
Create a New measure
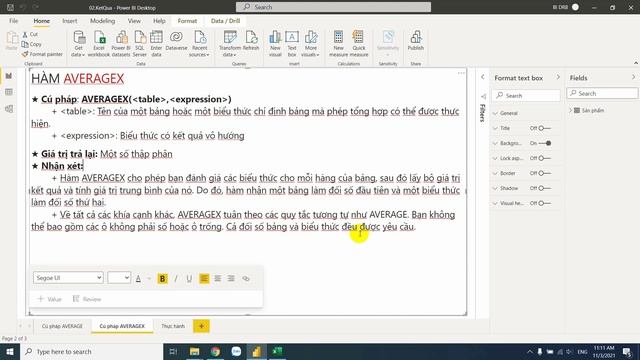(x=338, y=44)
